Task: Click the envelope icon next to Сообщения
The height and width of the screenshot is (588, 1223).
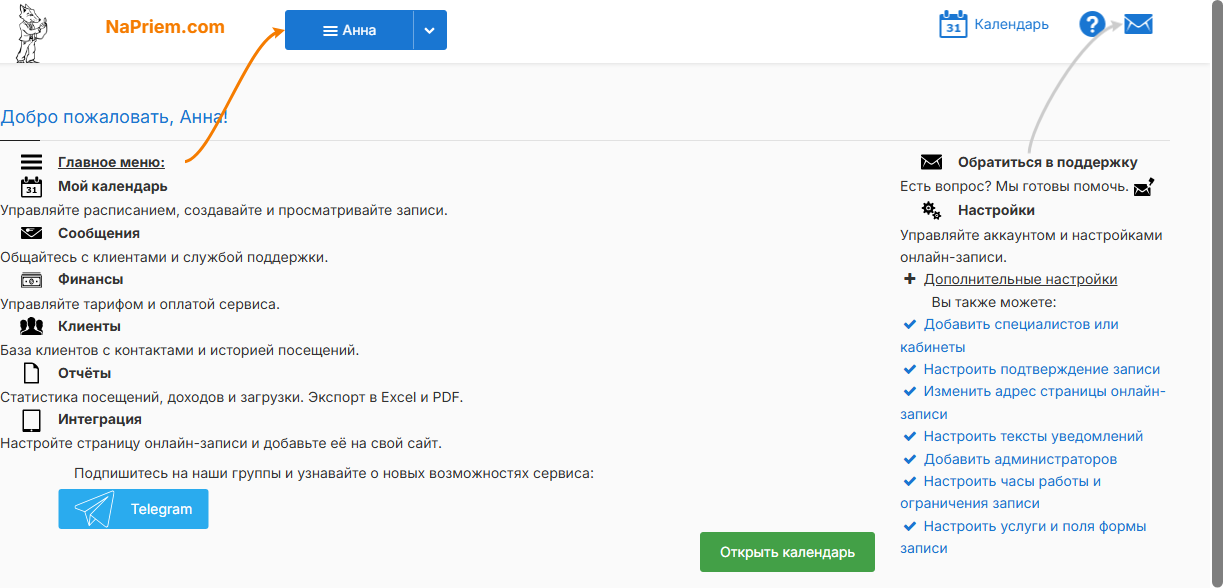Action: click(x=31, y=233)
